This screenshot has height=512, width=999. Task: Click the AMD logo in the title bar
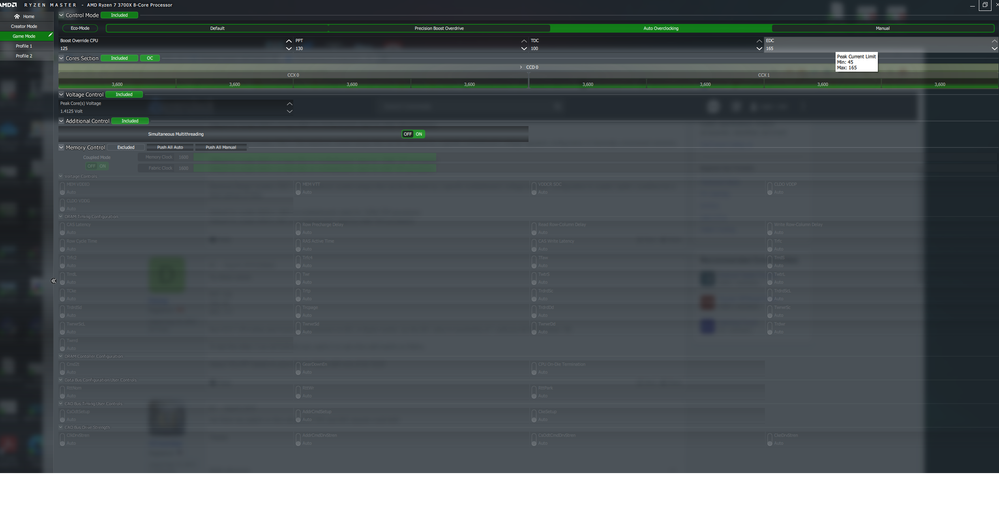(x=8, y=4)
